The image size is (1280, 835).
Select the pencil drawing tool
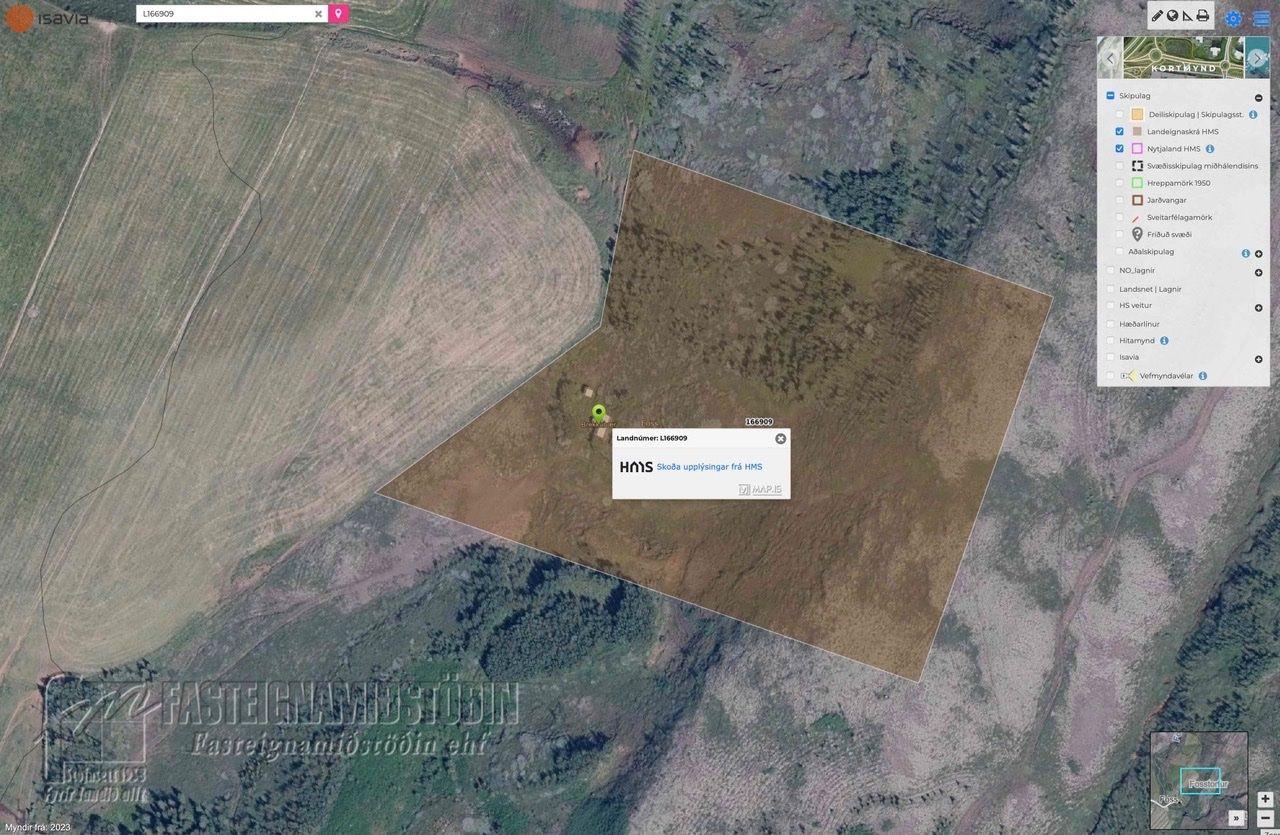pos(1157,15)
